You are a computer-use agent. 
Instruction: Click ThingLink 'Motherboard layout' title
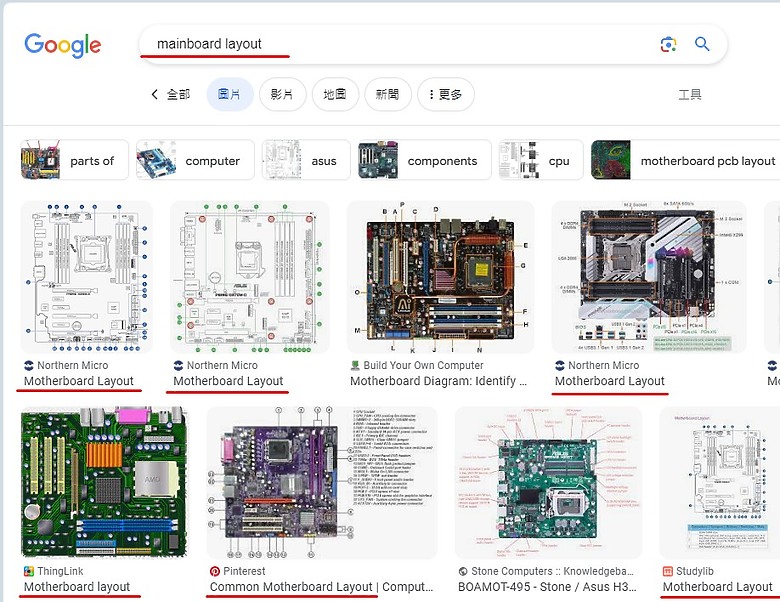click(x=77, y=587)
